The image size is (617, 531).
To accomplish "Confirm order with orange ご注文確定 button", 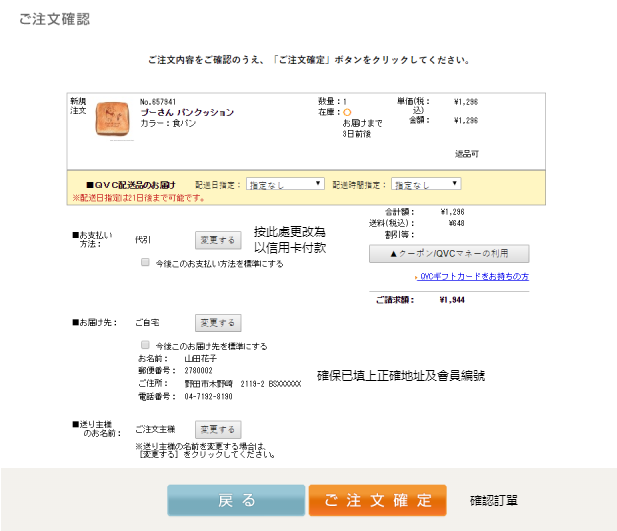I will (x=377, y=500).
